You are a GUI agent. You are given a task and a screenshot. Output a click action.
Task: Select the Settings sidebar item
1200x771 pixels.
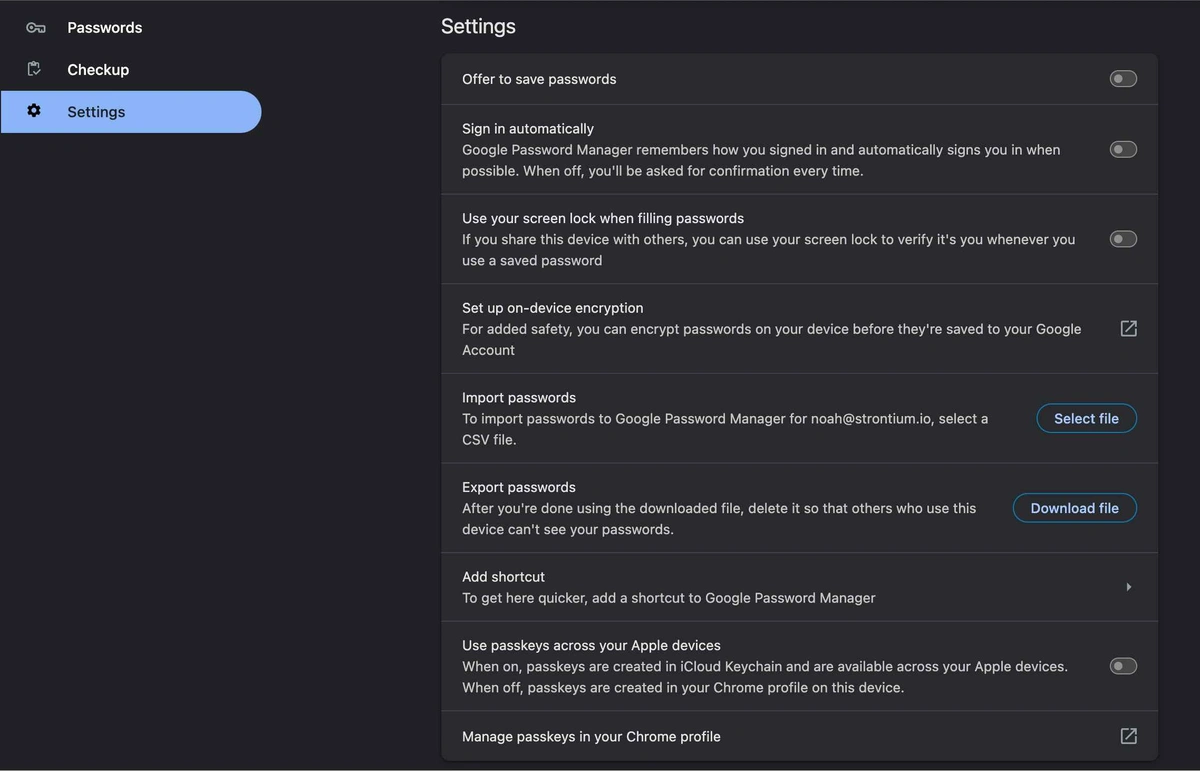(x=131, y=112)
